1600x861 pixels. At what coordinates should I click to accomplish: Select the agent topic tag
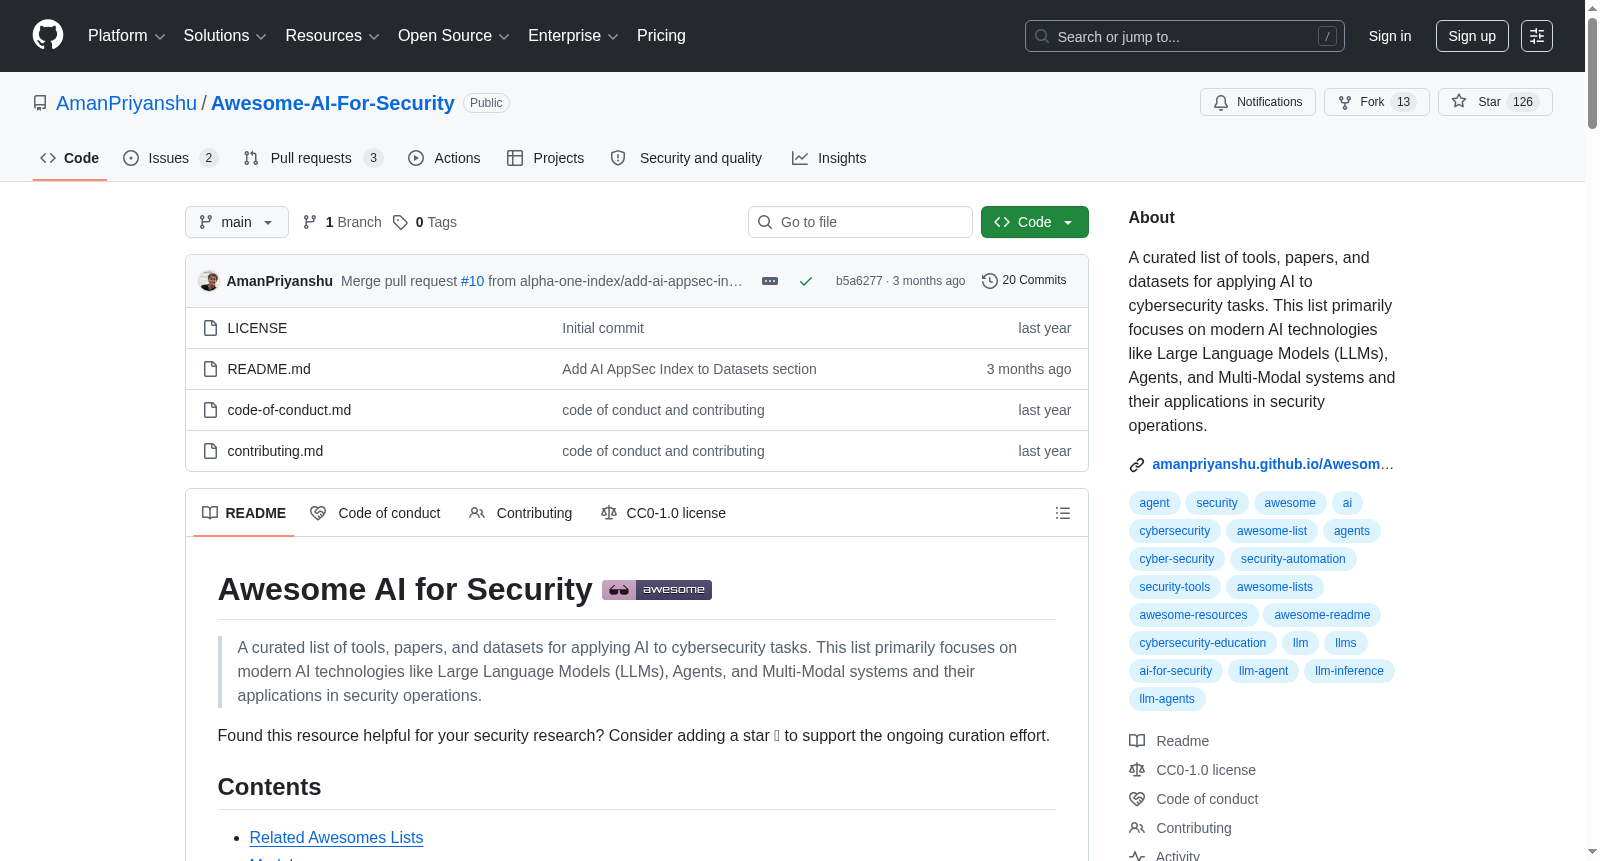click(1154, 503)
